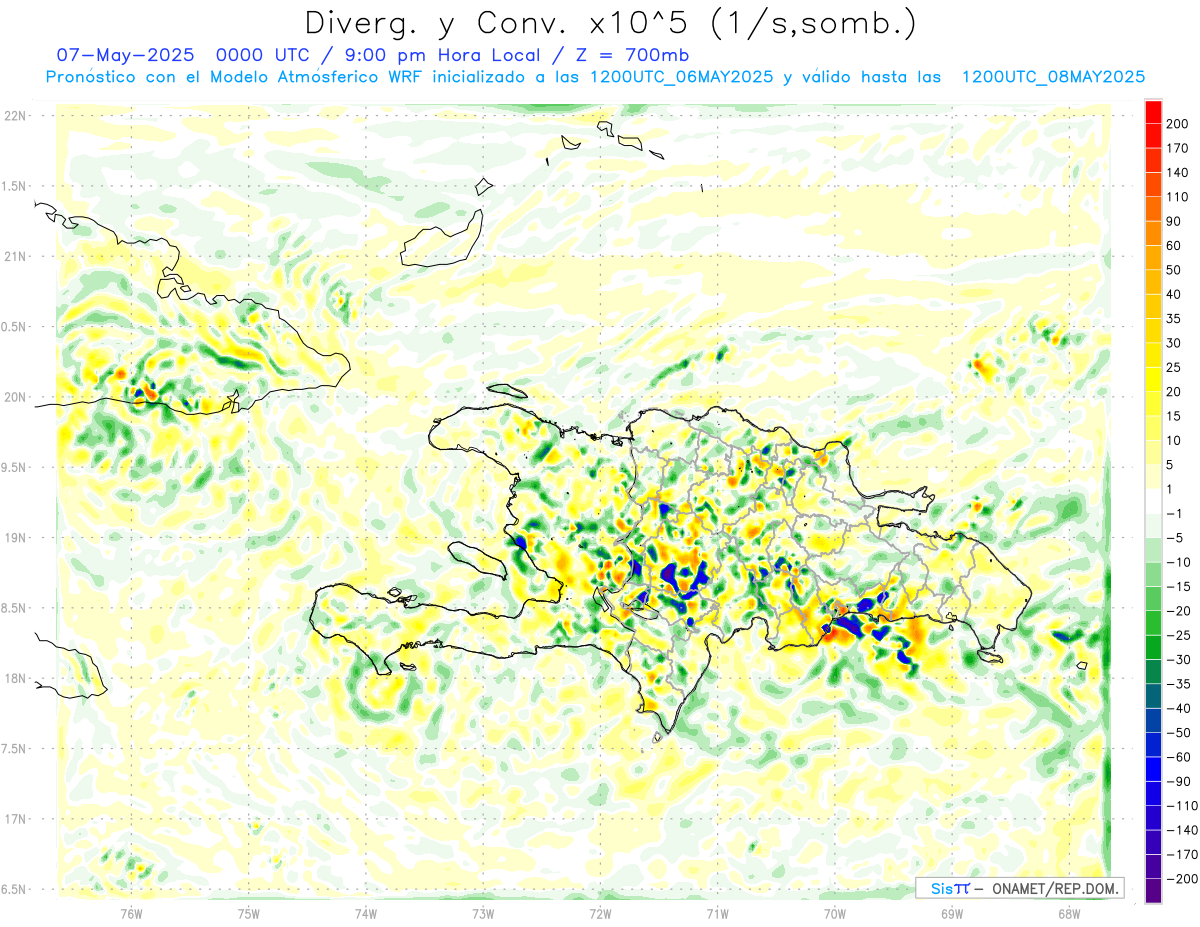Click the green colorbar segment between -25 and -30
The width and height of the screenshot is (1200, 927).
pos(1153,648)
